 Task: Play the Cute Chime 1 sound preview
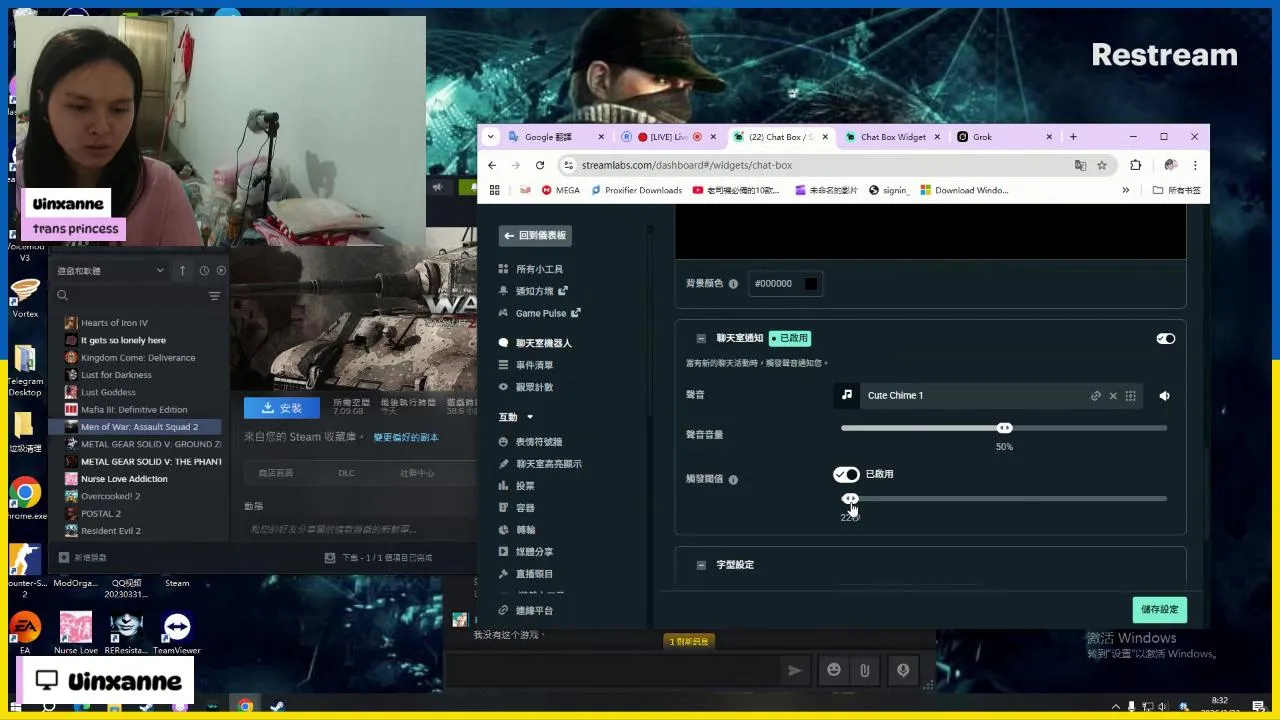pos(1164,396)
